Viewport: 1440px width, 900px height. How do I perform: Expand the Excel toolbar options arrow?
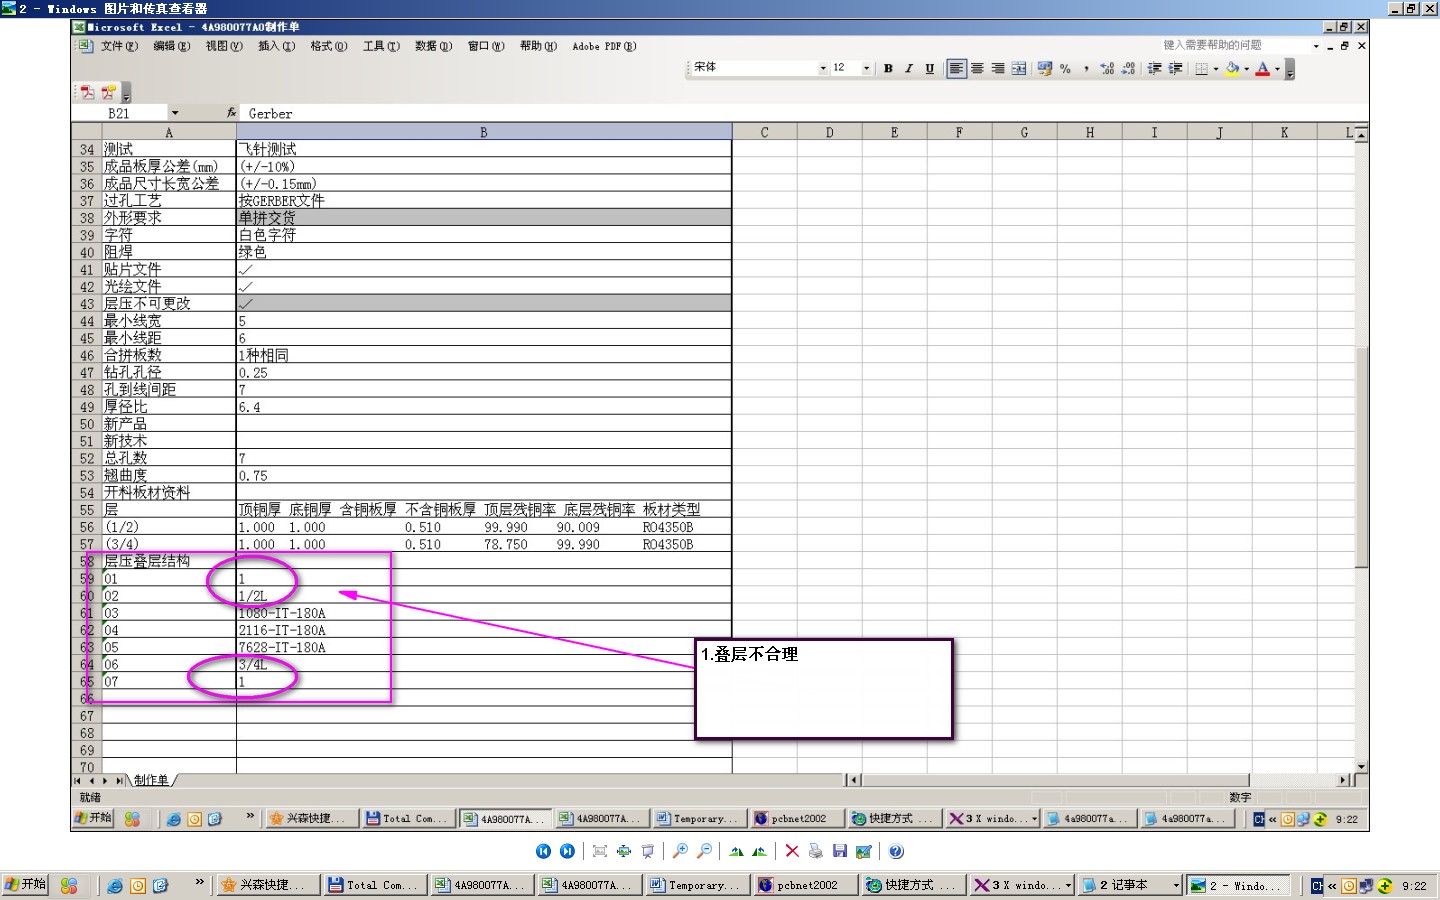click(1290, 69)
